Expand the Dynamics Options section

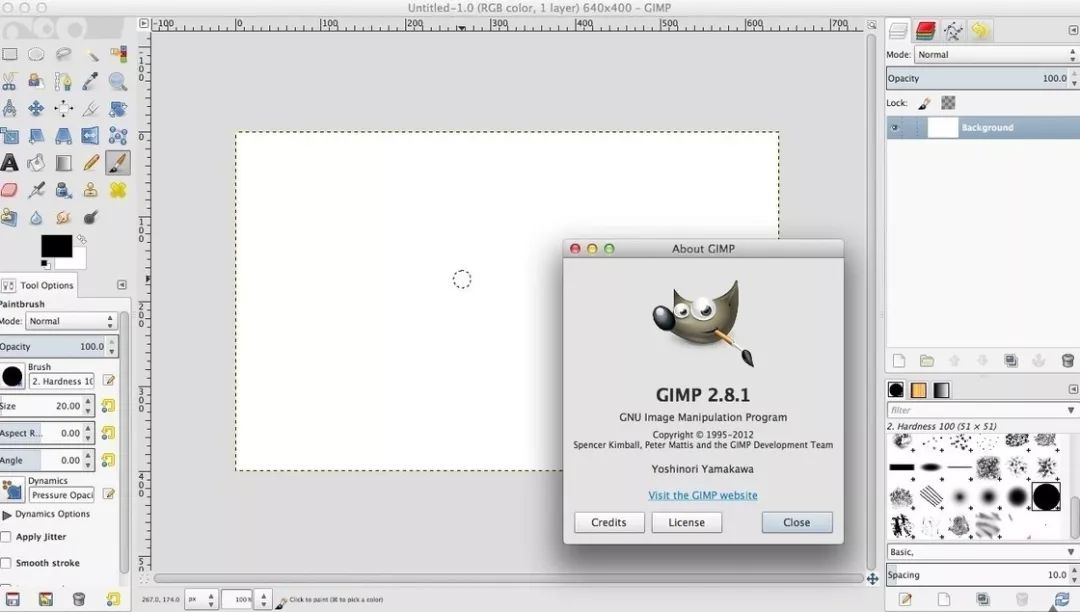tap(7, 514)
